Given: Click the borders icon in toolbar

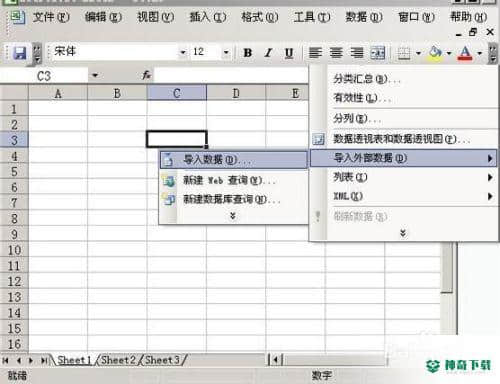Looking at the screenshot, I should 404,53.
